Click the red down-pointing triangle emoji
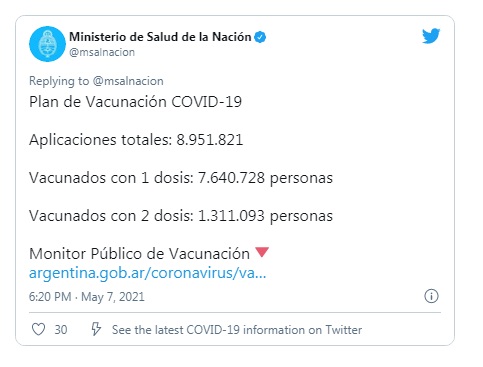The height and width of the screenshot is (367, 483). pyautogui.click(x=262, y=252)
